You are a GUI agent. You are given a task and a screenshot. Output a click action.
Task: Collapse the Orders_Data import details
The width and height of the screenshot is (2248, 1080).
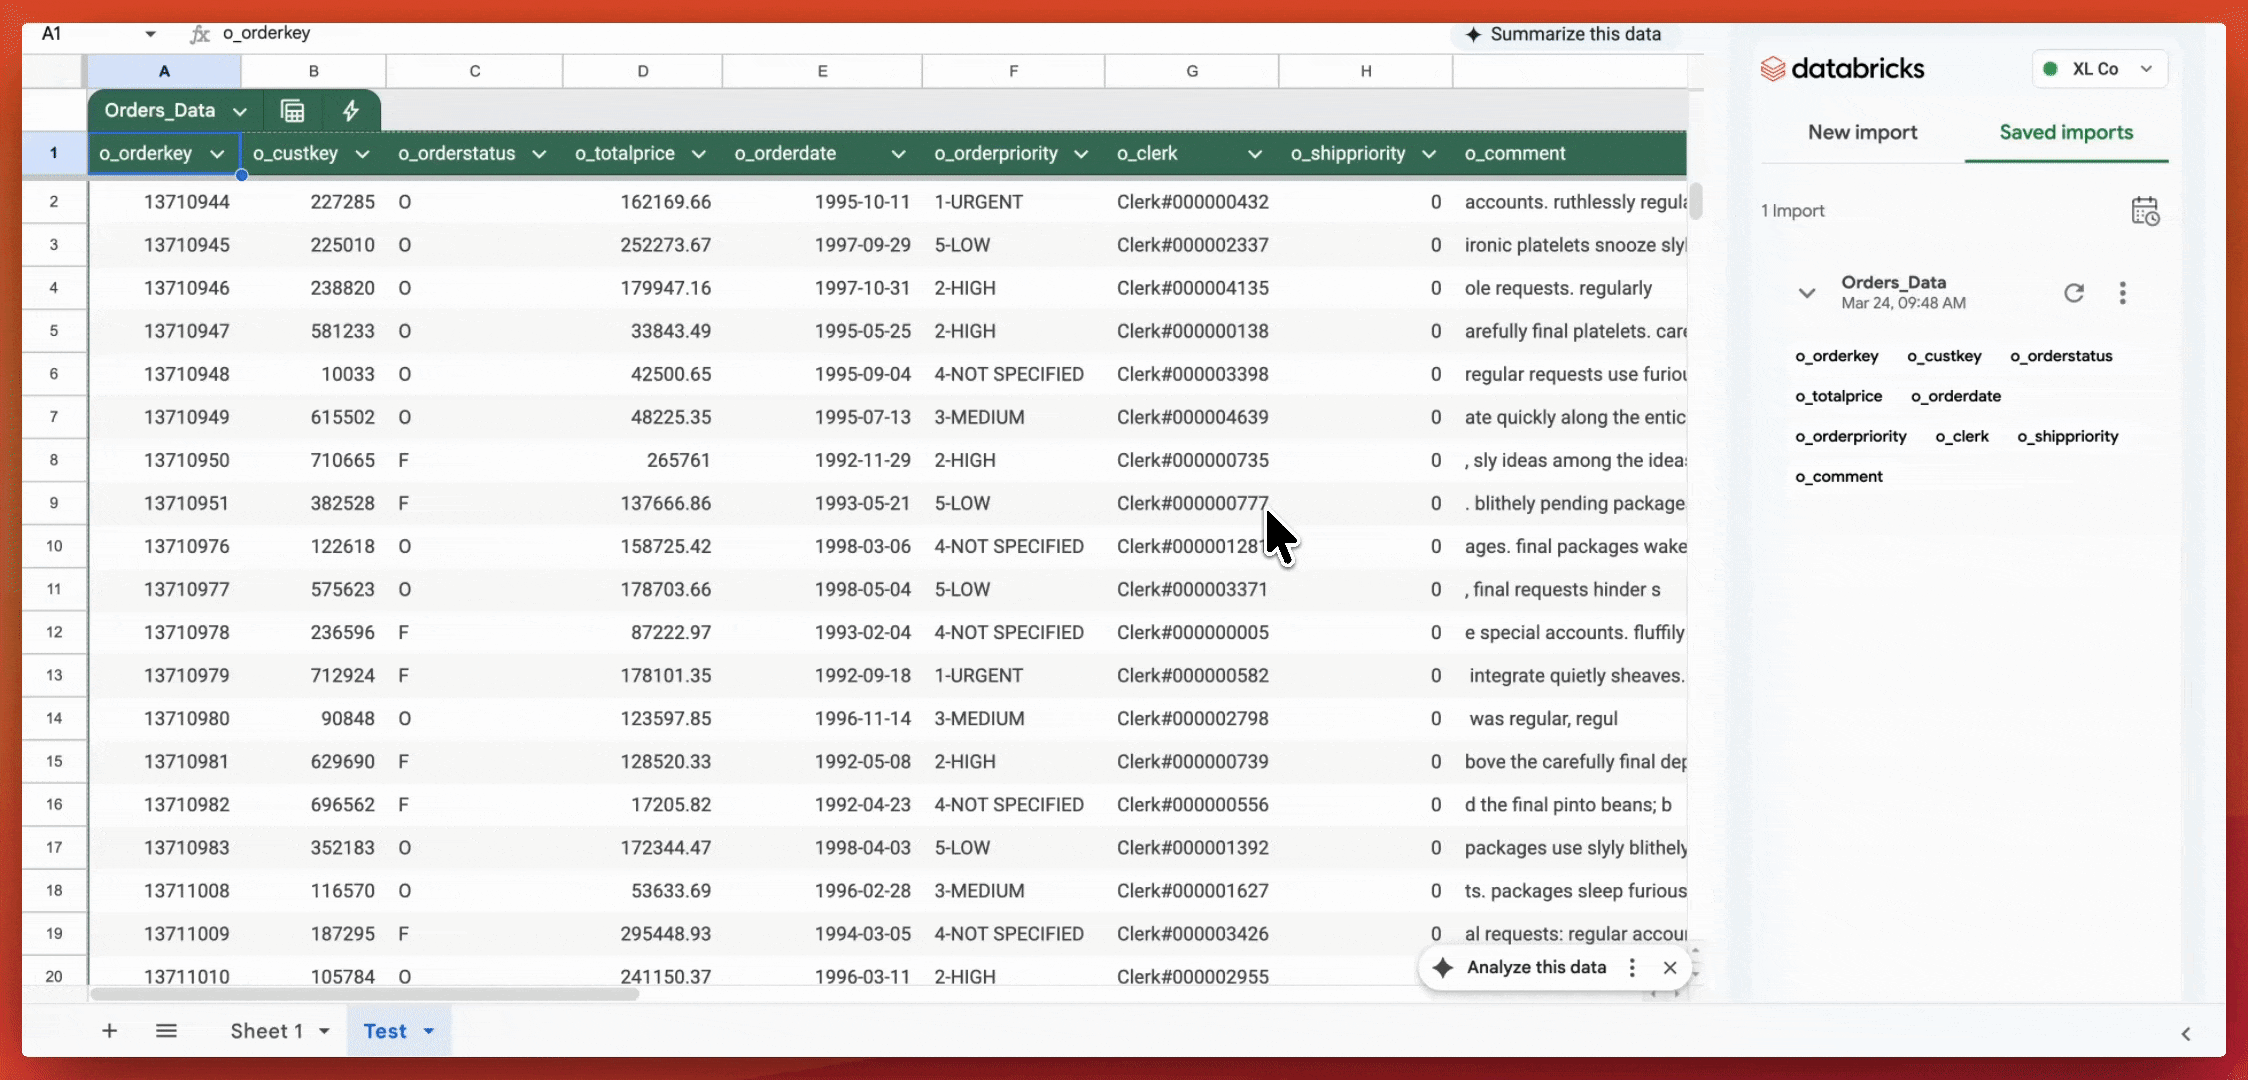pyautogui.click(x=1806, y=293)
